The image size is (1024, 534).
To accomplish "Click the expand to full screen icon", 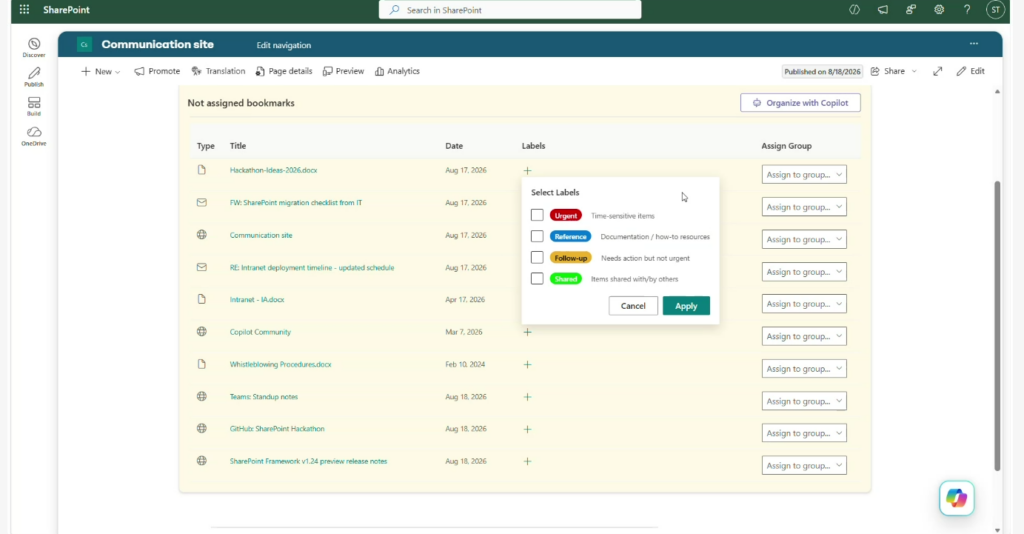I will [938, 71].
